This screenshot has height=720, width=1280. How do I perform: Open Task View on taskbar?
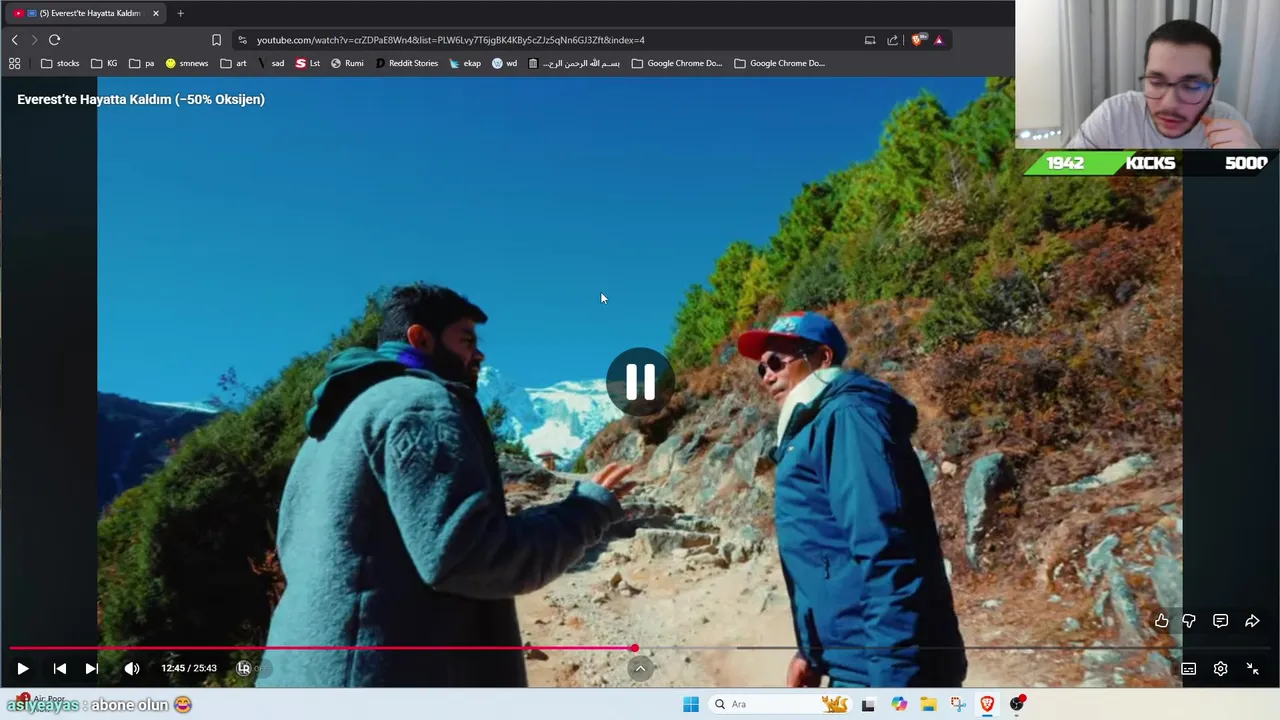tap(868, 704)
